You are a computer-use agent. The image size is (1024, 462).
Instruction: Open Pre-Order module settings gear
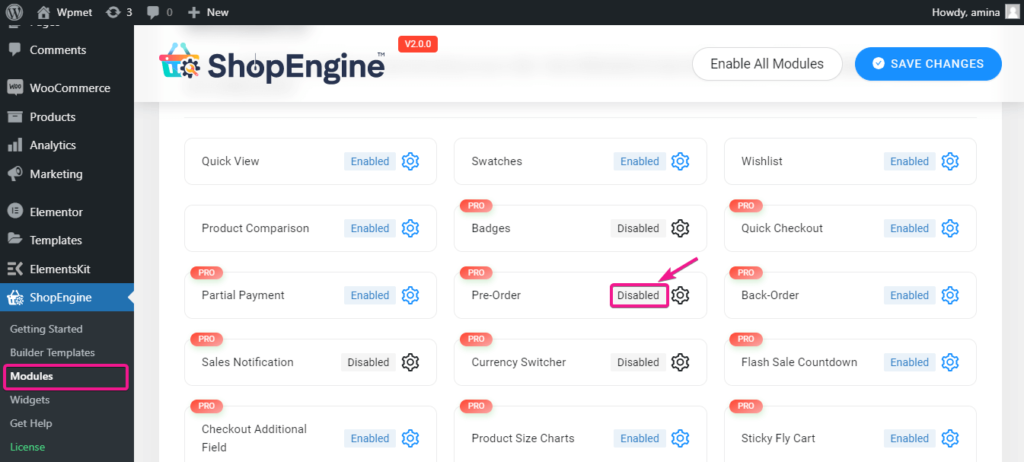(x=680, y=295)
